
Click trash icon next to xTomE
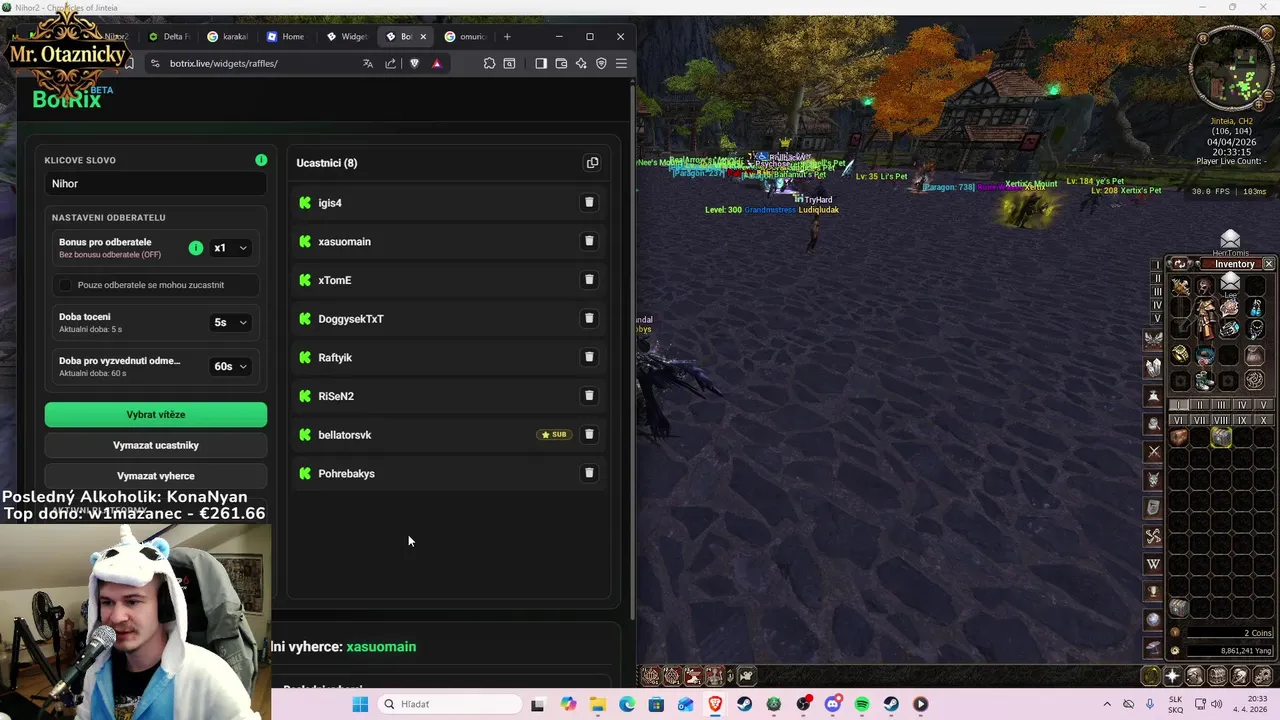[589, 280]
